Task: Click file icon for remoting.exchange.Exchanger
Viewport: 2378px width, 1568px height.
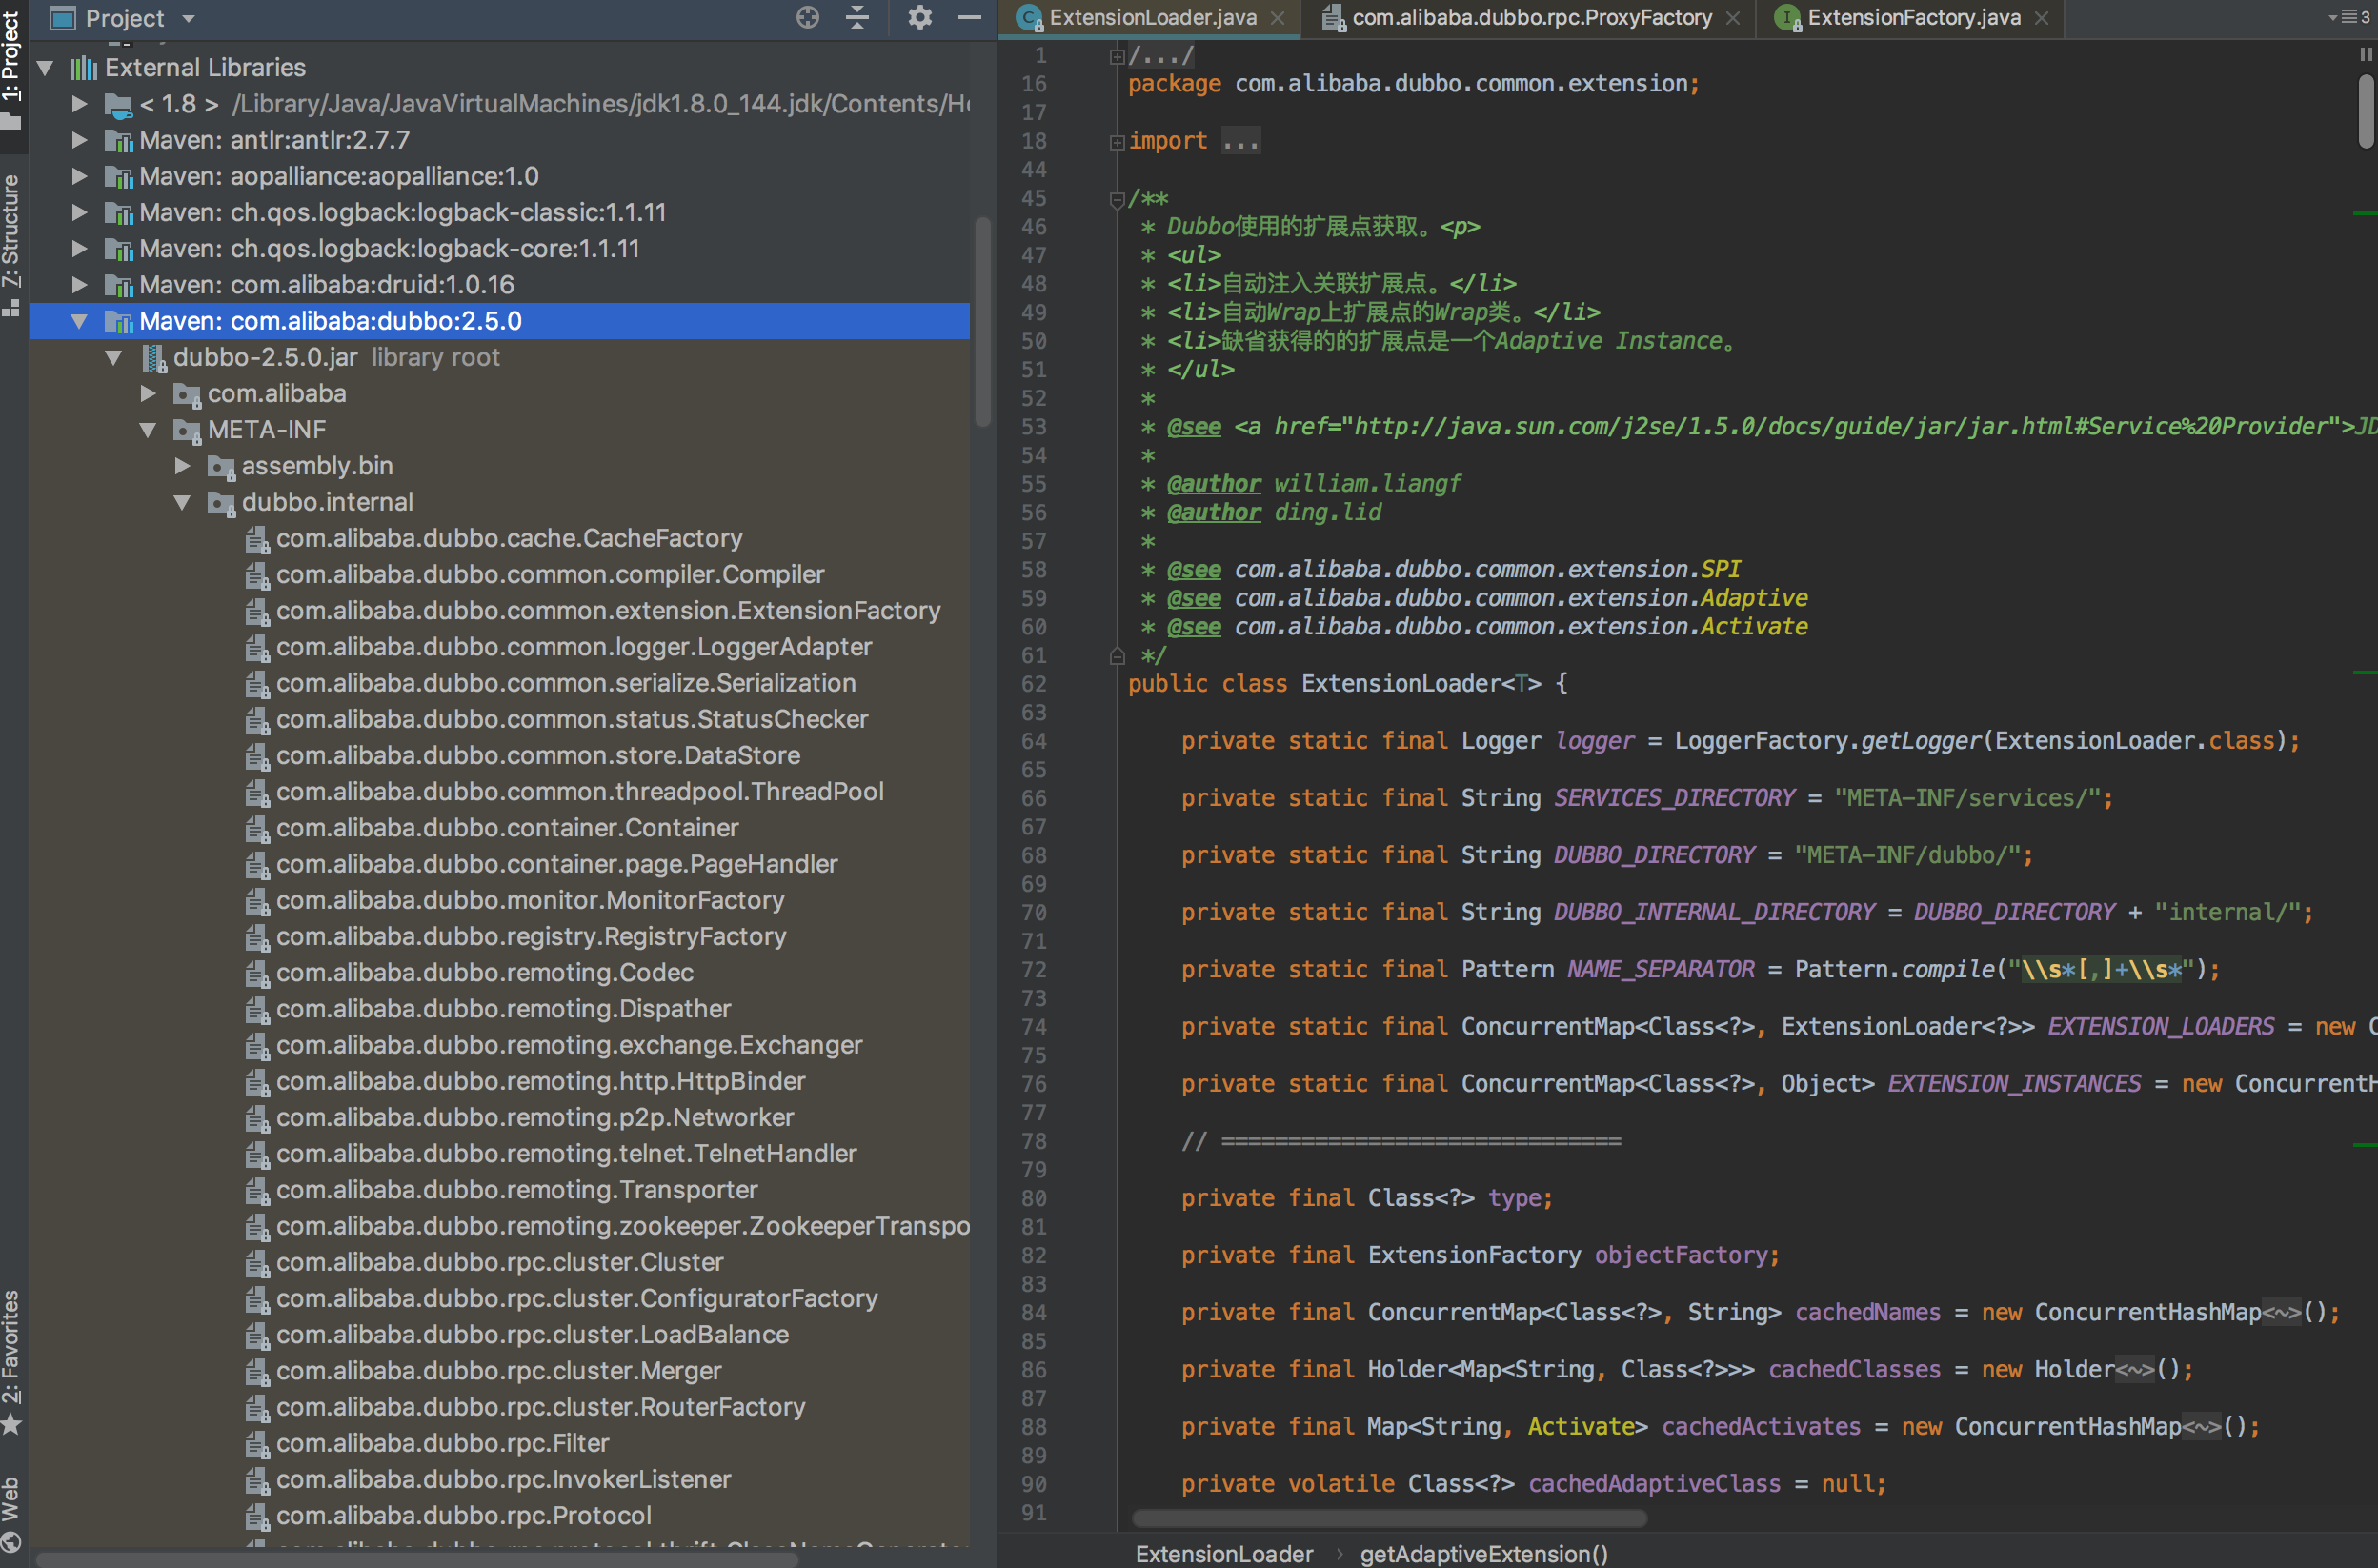Action: (x=257, y=1046)
